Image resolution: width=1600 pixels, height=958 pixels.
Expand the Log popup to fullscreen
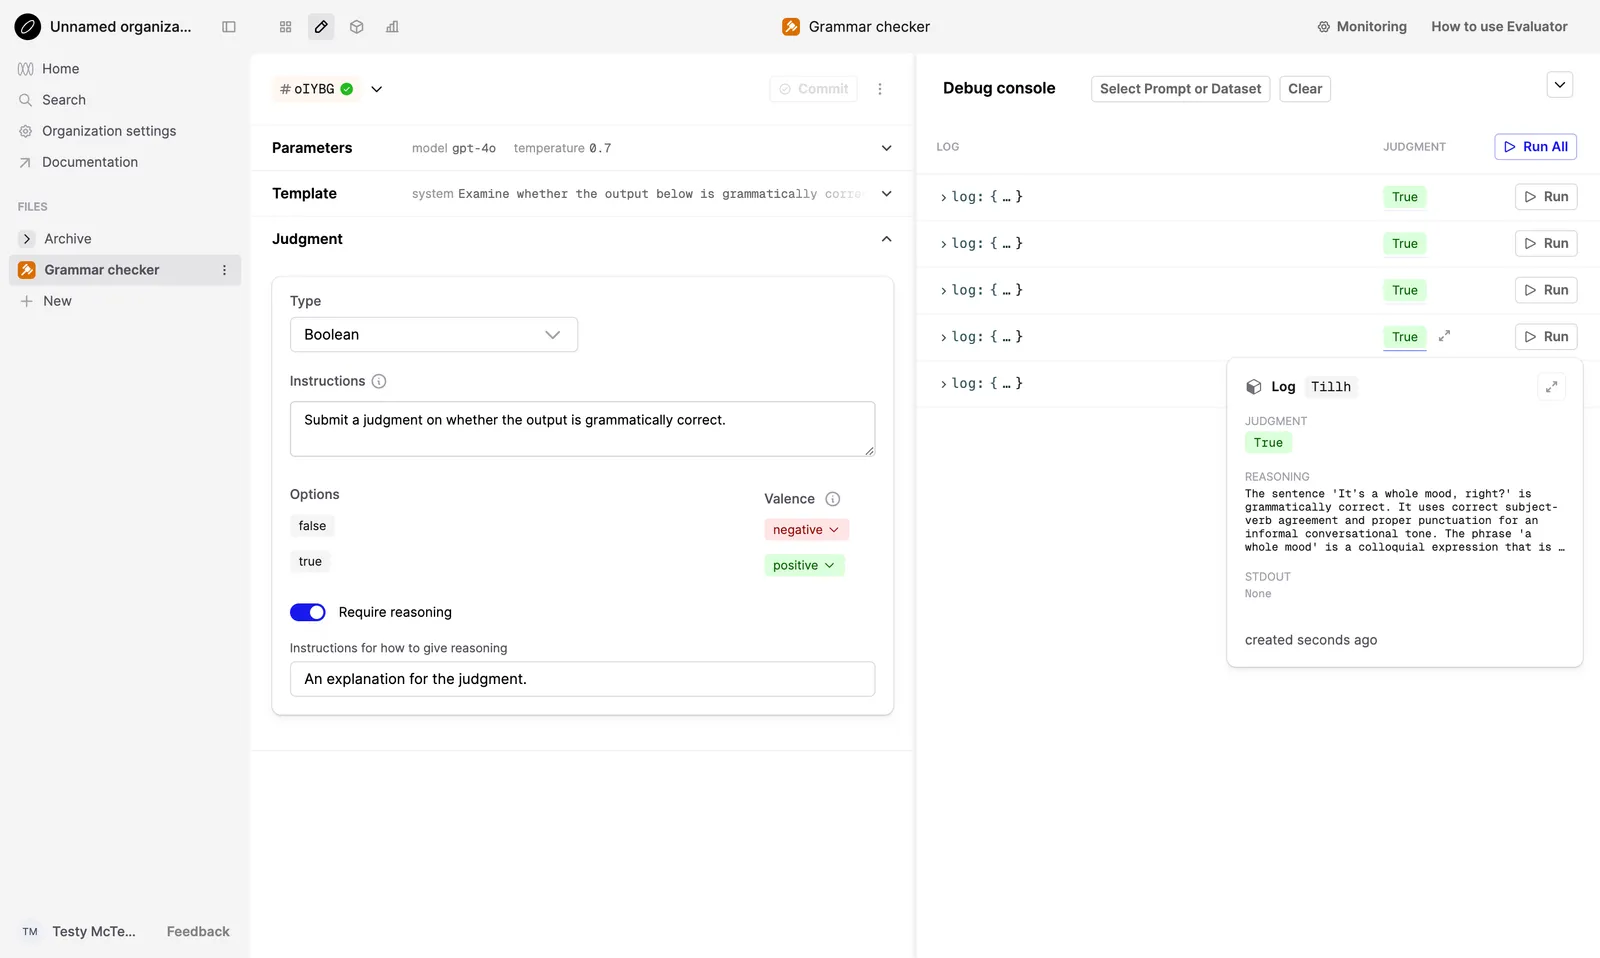pos(1551,387)
